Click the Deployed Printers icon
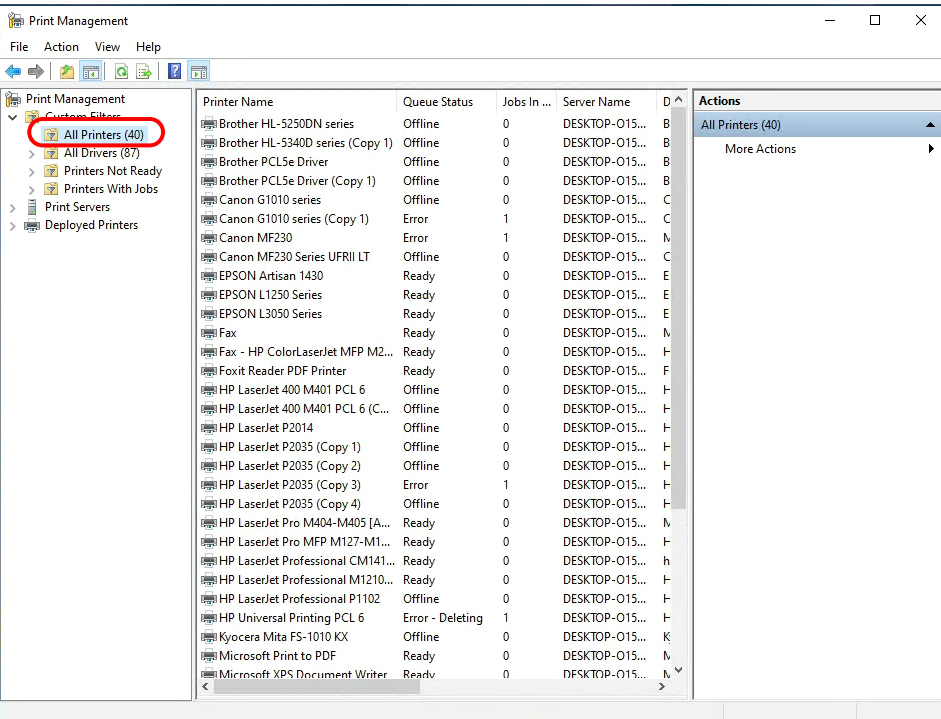Image resolution: width=941 pixels, height=719 pixels. (32, 226)
